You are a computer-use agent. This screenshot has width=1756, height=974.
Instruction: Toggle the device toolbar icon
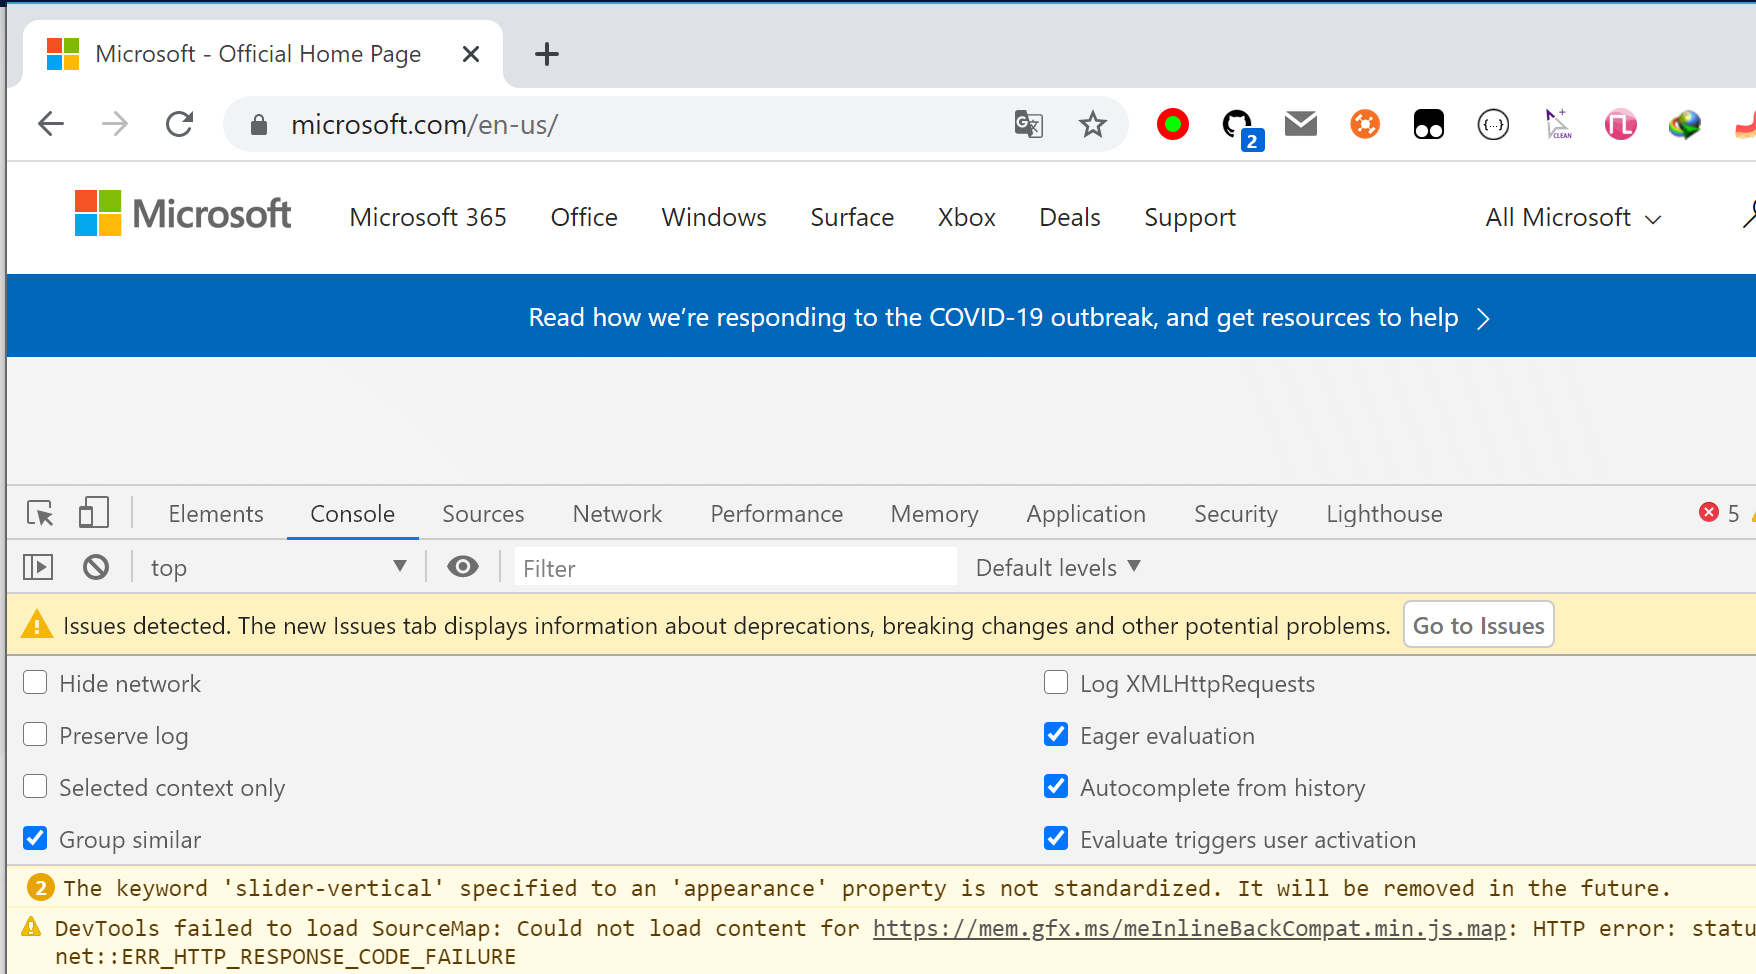pos(93,514)
